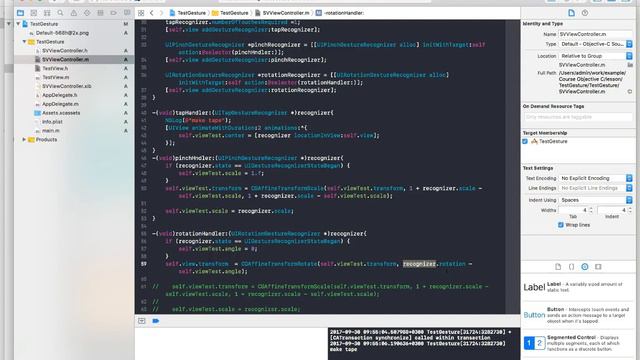Show the Object library
This screenshot has height=360, width=640.
coord(585,267)
